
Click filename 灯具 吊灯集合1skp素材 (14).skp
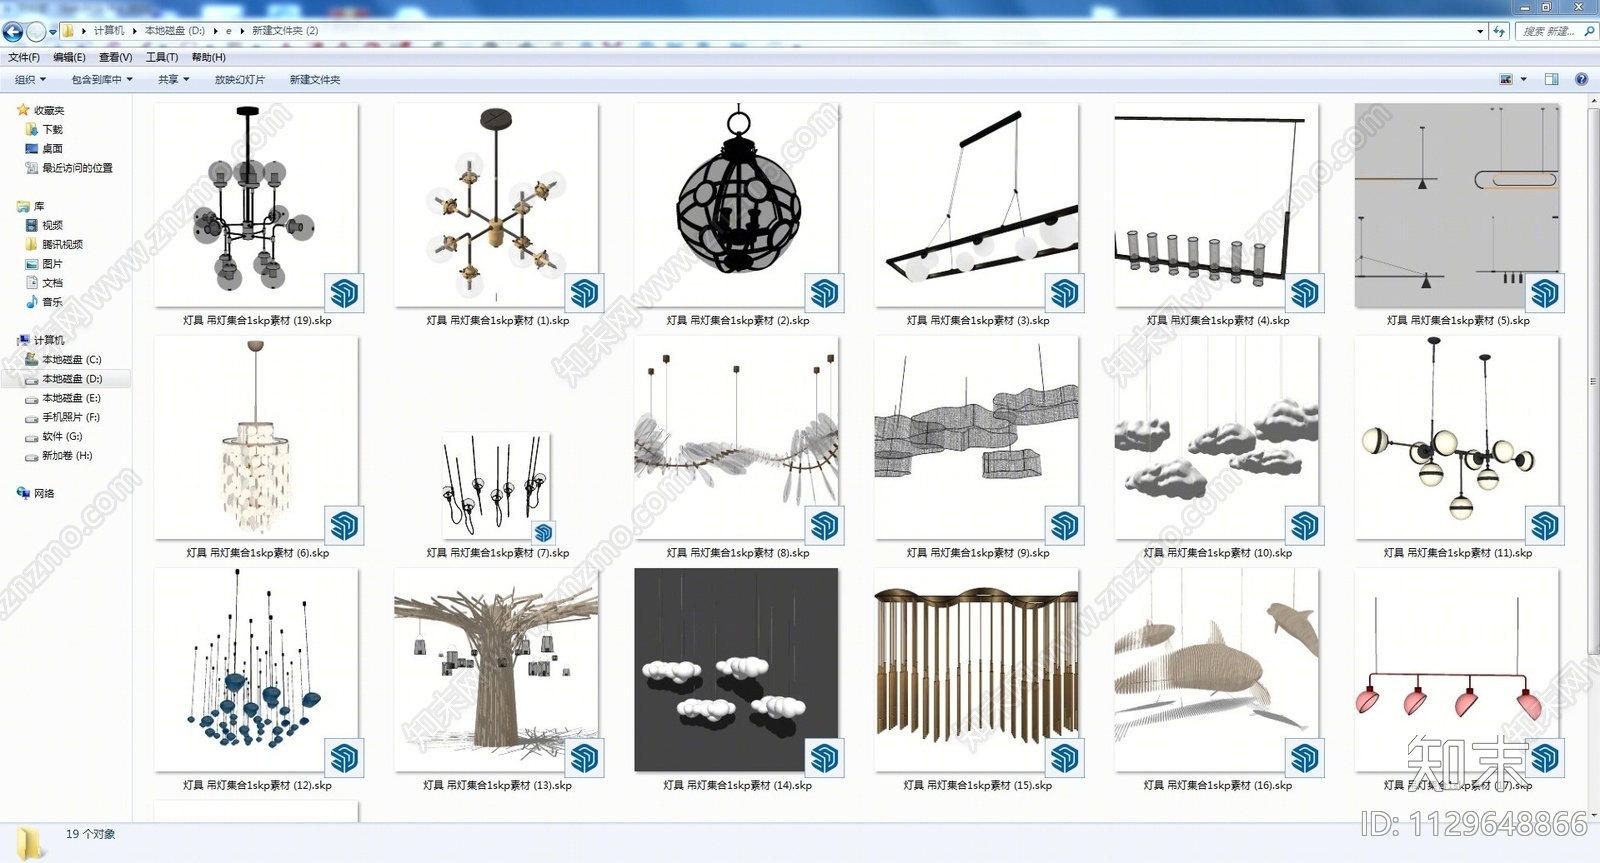(738, 786)
